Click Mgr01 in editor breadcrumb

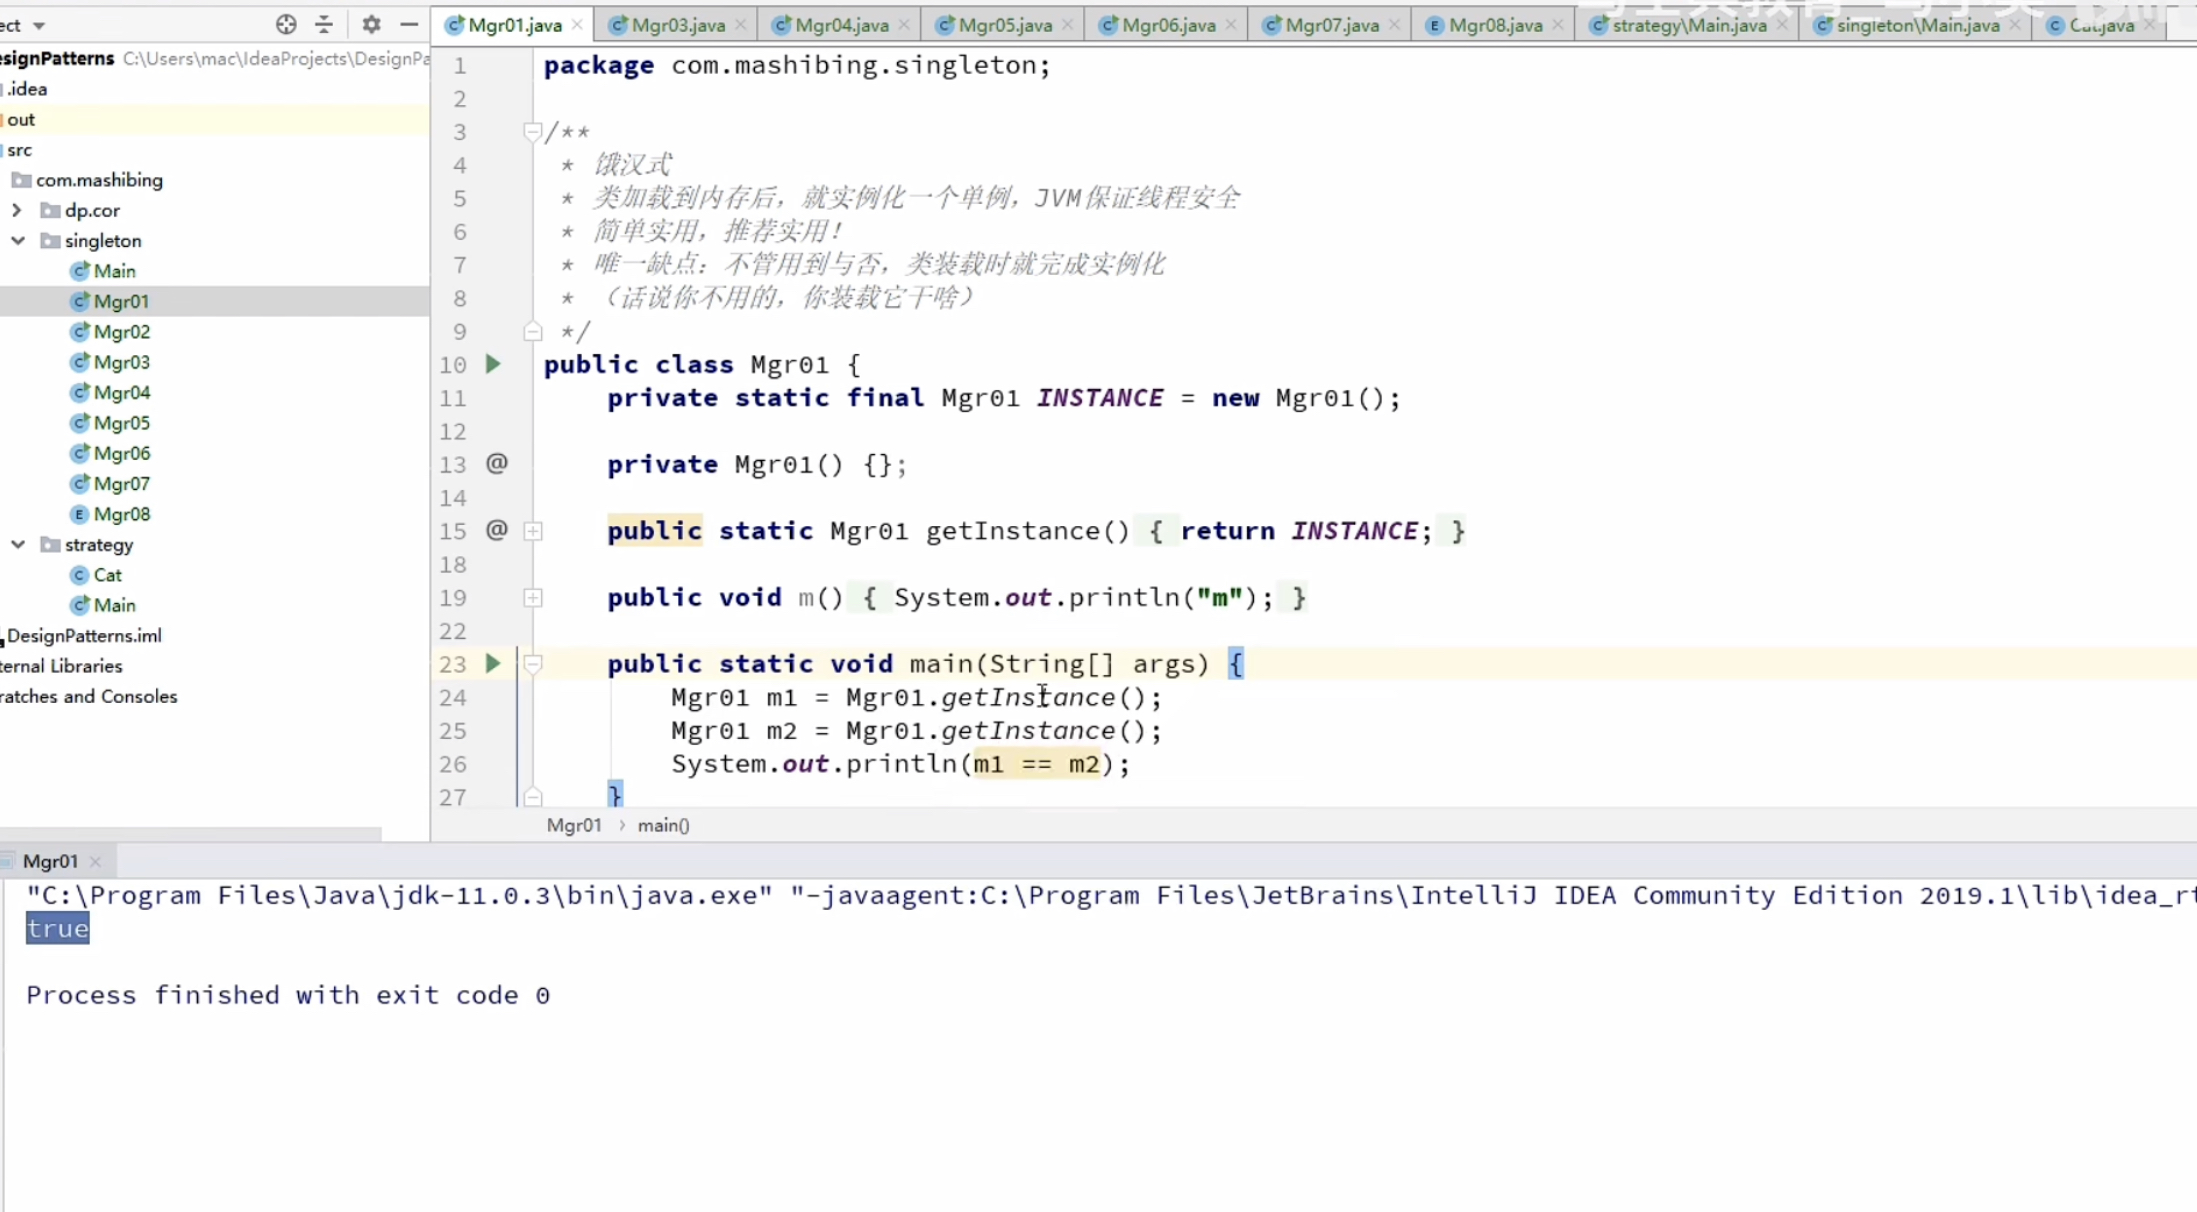[x=574, y=825]
